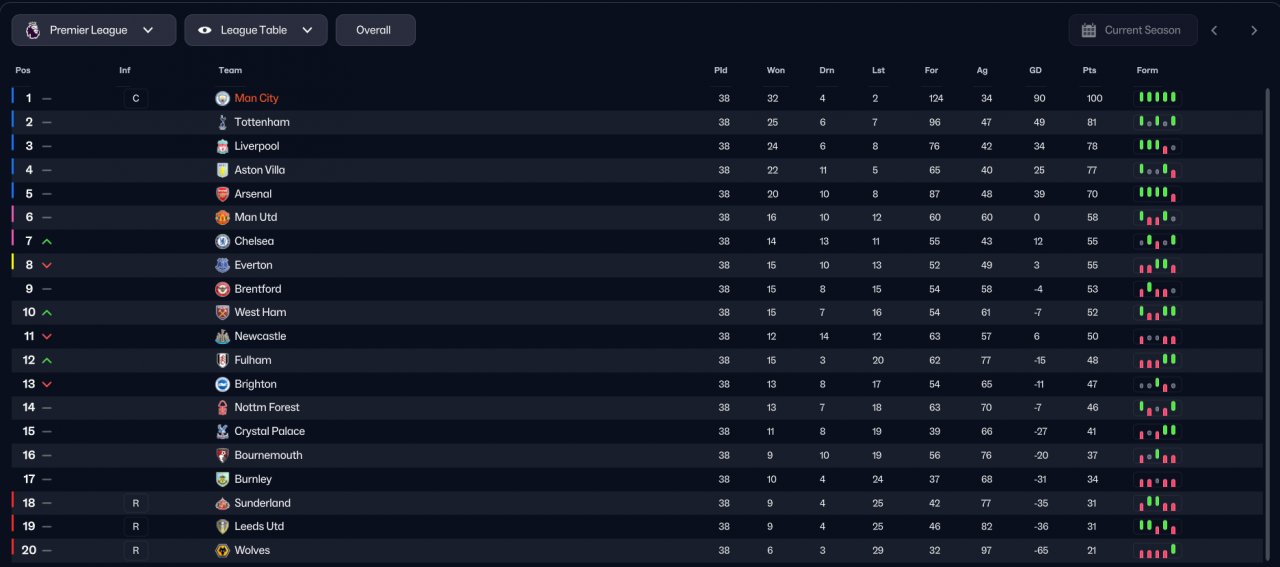Click the Aston Villa badge icon

(222, 170)
